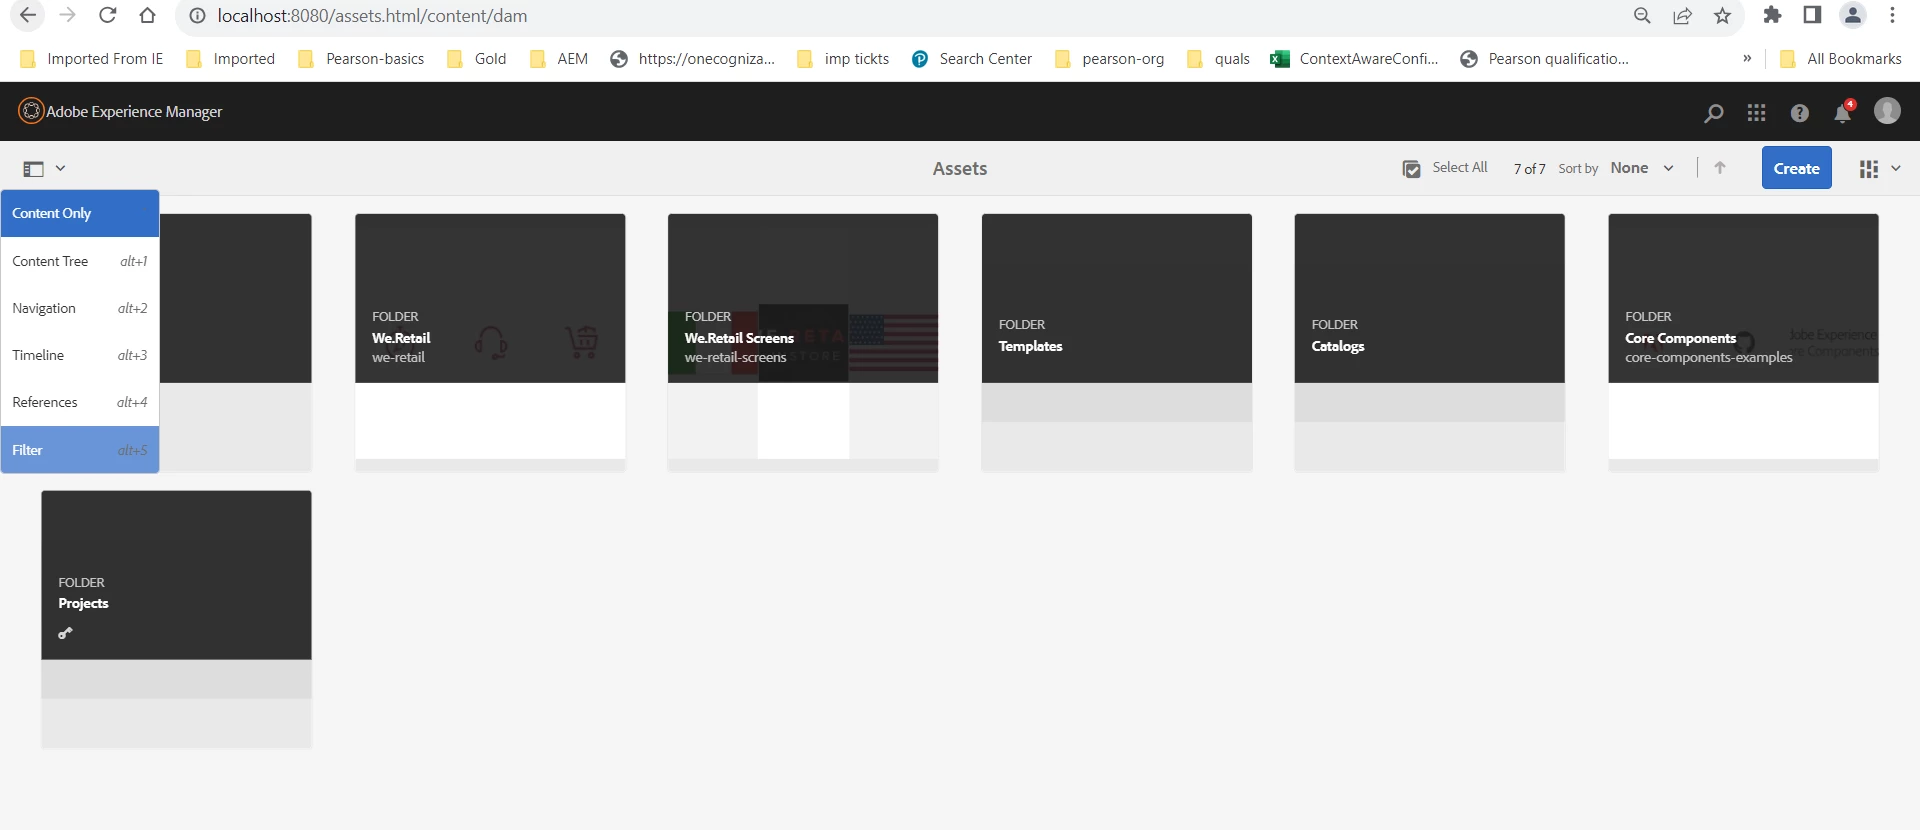Open browser home page
This screenshot has width=1920, height=830.
tap(147, 15)
